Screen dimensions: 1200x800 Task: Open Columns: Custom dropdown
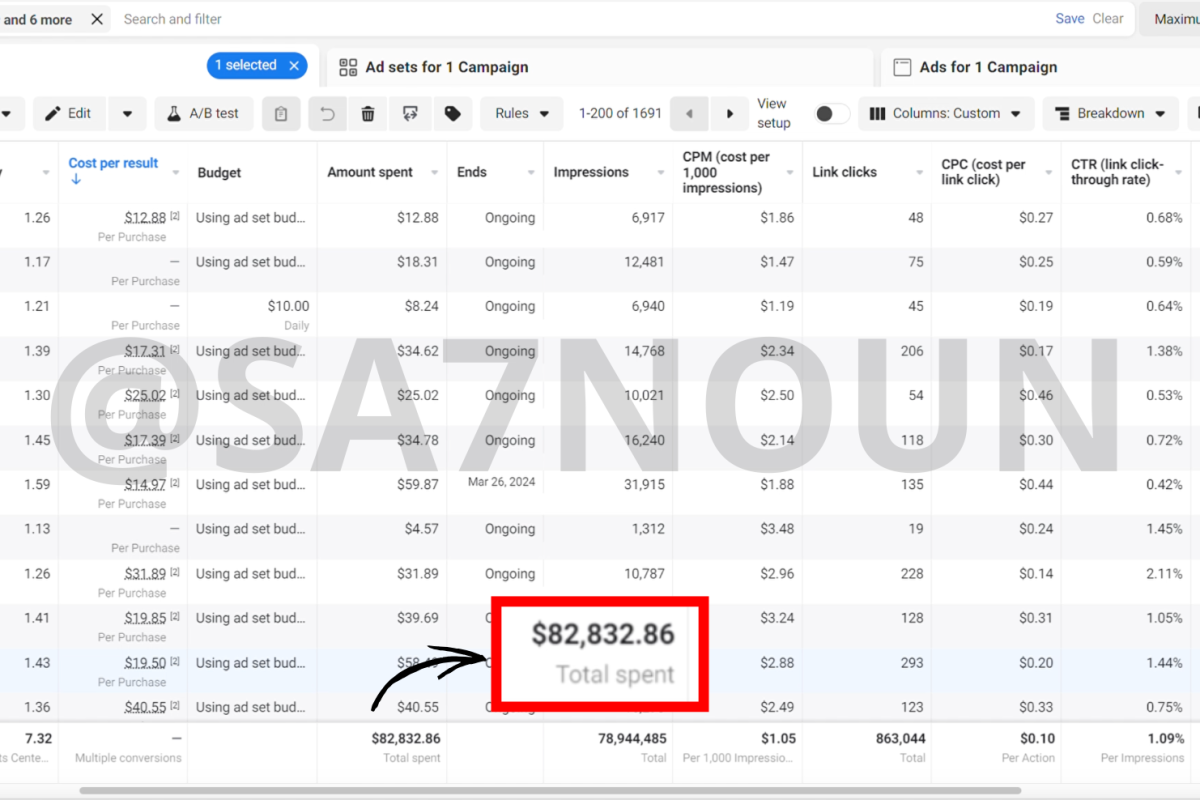946,114
